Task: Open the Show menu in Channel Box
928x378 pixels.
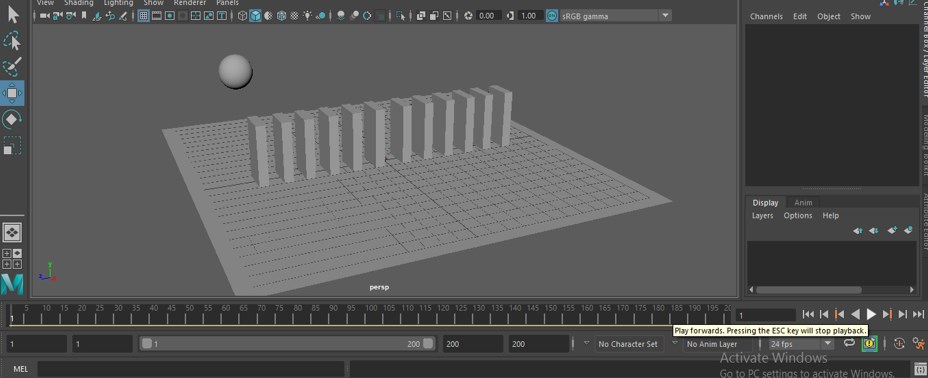Action: pyautogui.click(x=861, y=17)
